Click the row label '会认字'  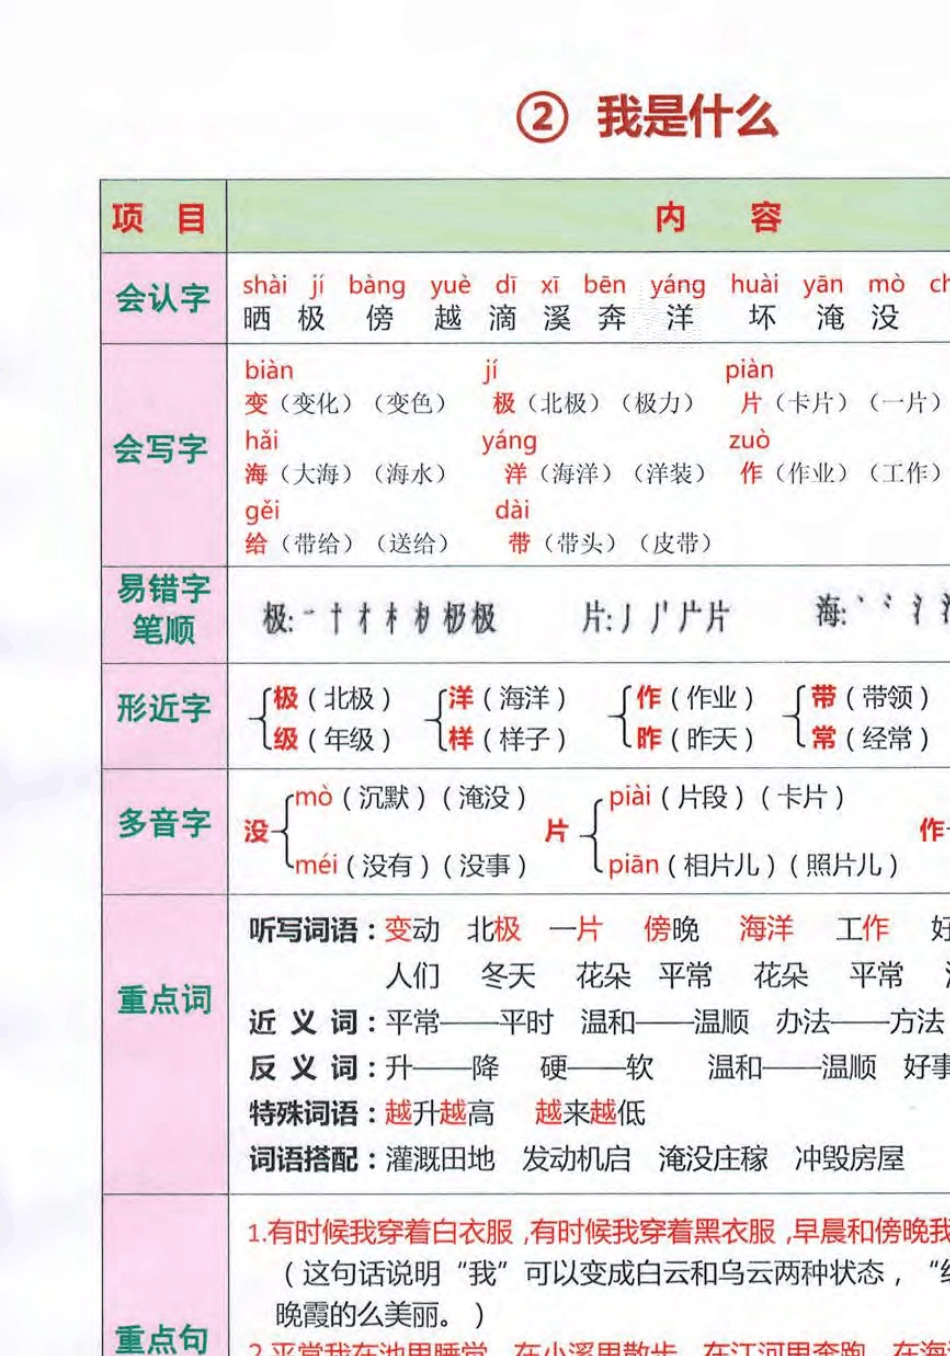163,298
